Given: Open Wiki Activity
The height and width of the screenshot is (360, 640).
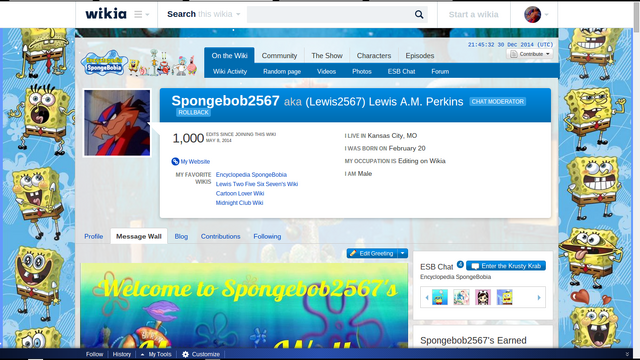Looking at the screenshot, I should tap(230, 71).
